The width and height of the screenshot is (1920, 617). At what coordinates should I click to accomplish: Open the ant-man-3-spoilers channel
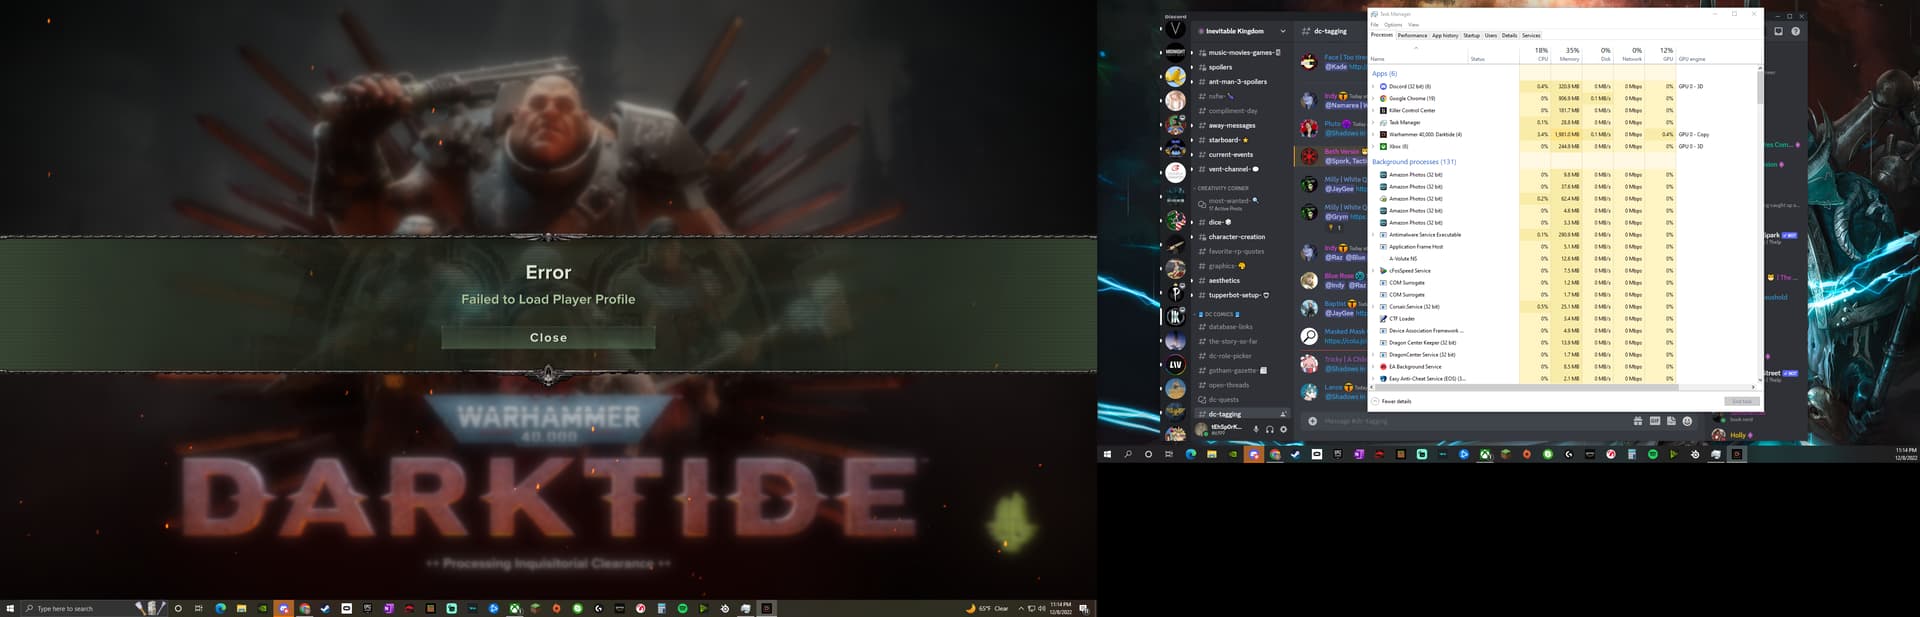[x=1237, y=82]
